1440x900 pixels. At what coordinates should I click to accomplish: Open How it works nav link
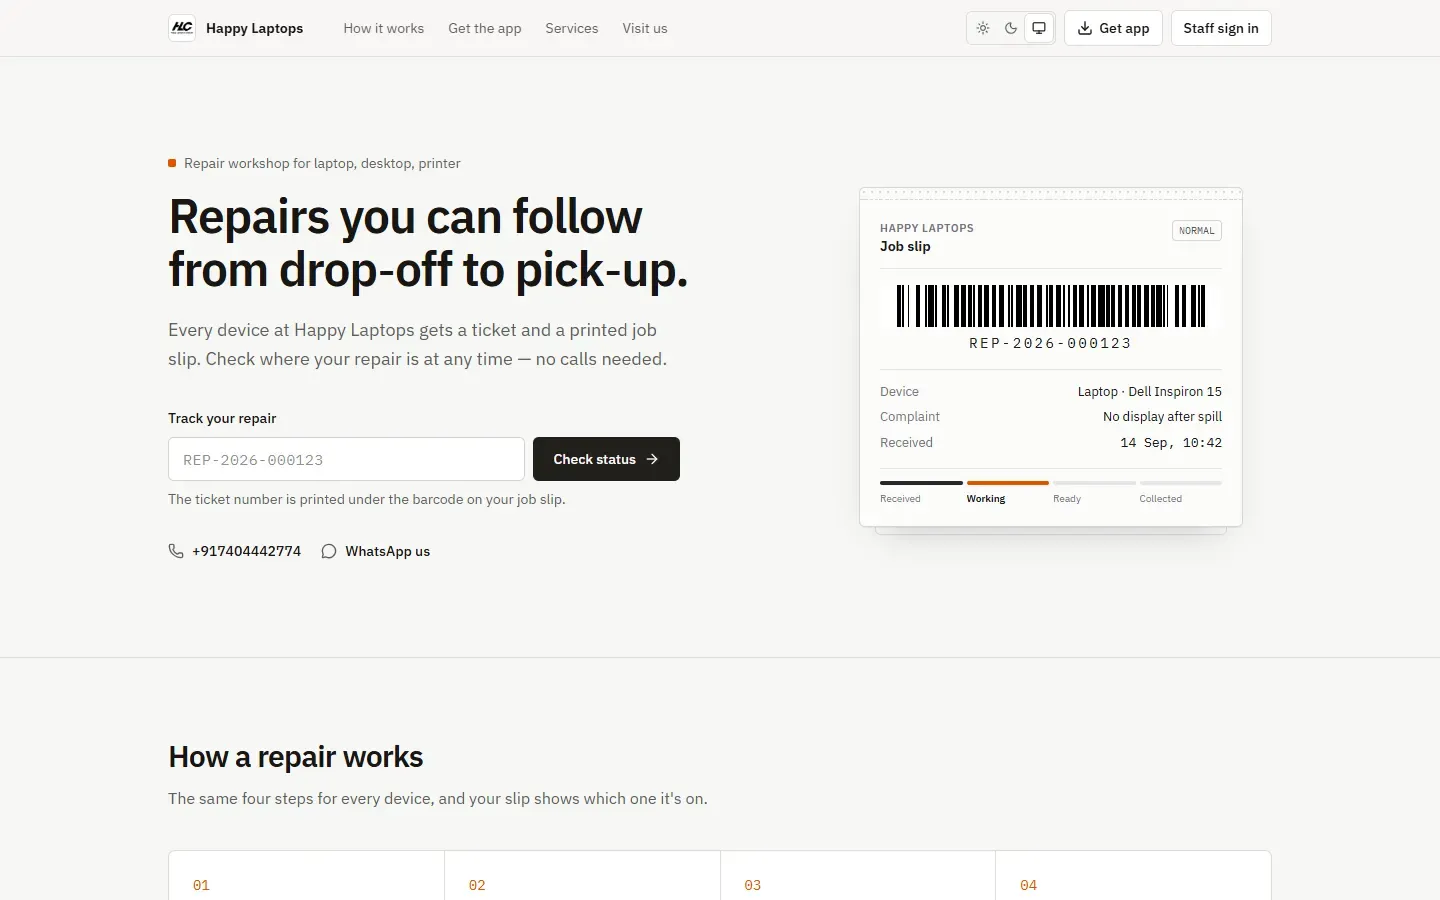coord(384,28)
